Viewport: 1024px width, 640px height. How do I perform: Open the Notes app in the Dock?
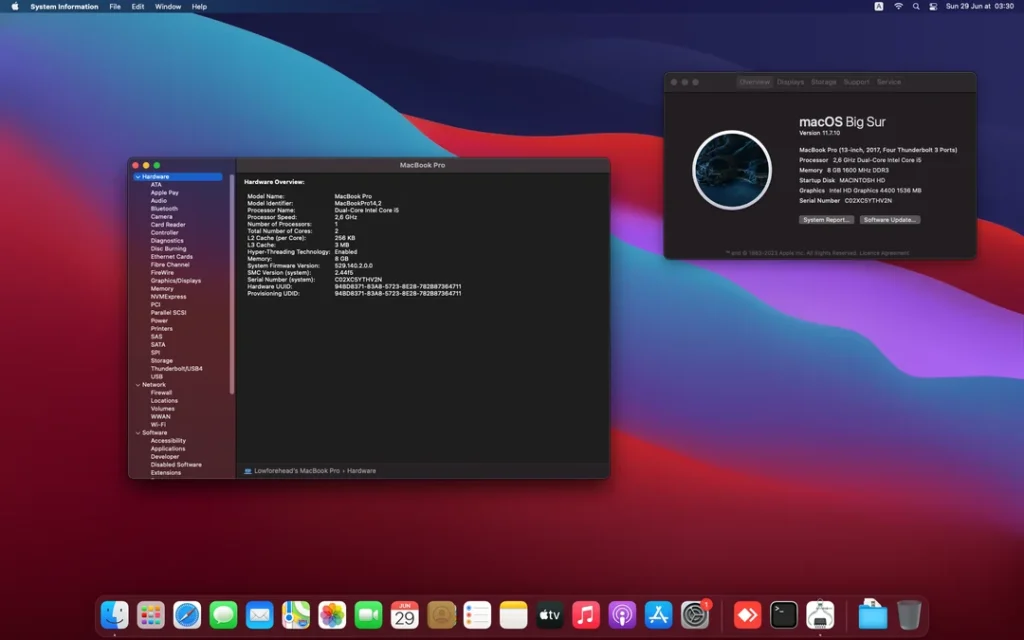[514, 615]
